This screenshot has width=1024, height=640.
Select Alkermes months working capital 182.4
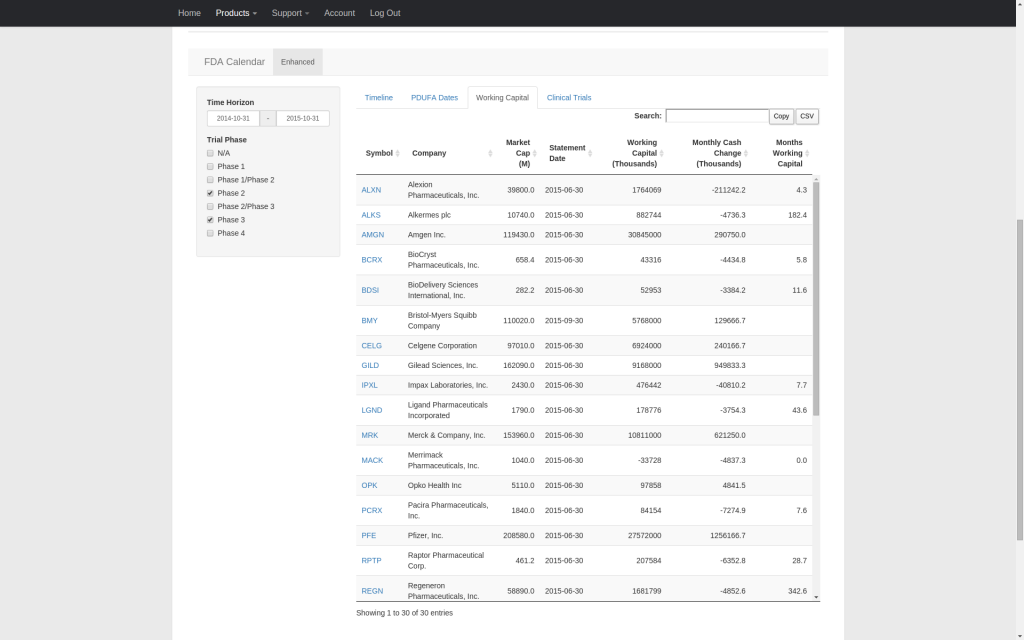tap(797, 215)
